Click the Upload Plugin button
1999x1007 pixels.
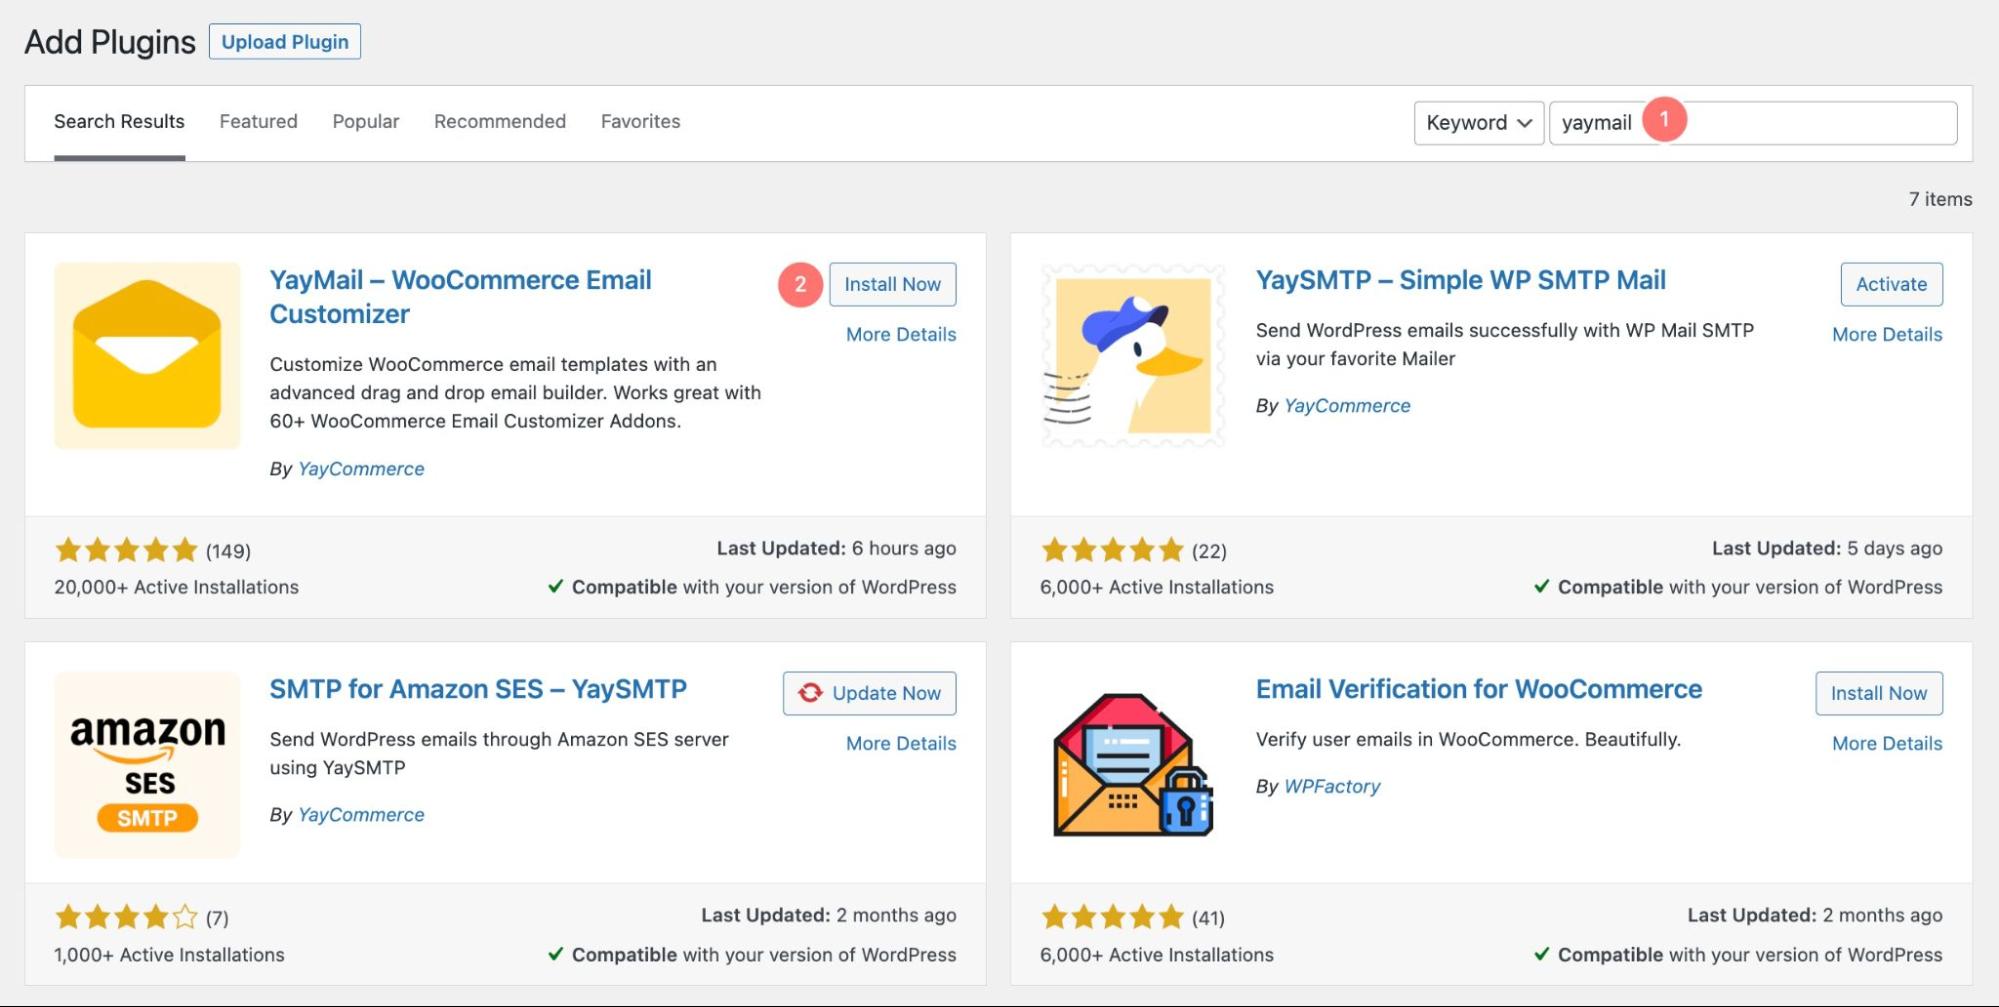coord(285,42)
